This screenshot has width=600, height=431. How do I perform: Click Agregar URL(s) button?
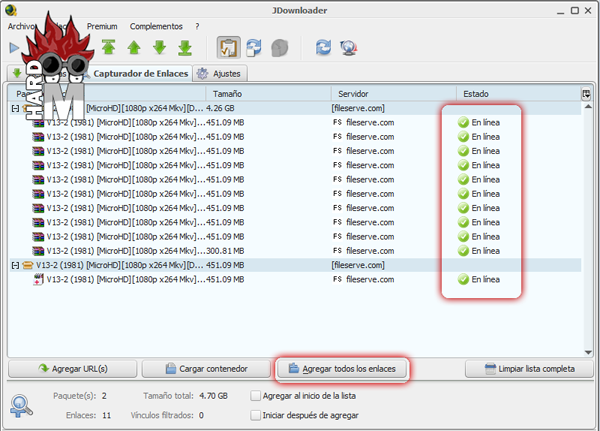(x=73, y=369)
